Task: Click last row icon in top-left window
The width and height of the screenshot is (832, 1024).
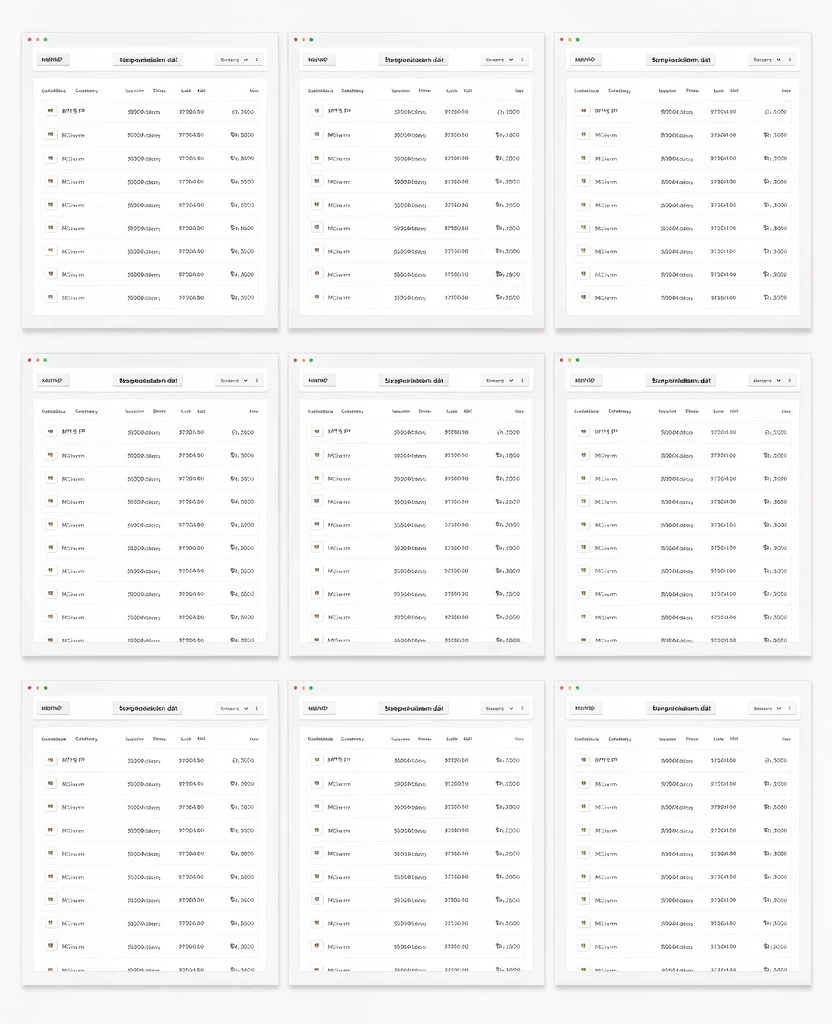Action: coord(50,297)
